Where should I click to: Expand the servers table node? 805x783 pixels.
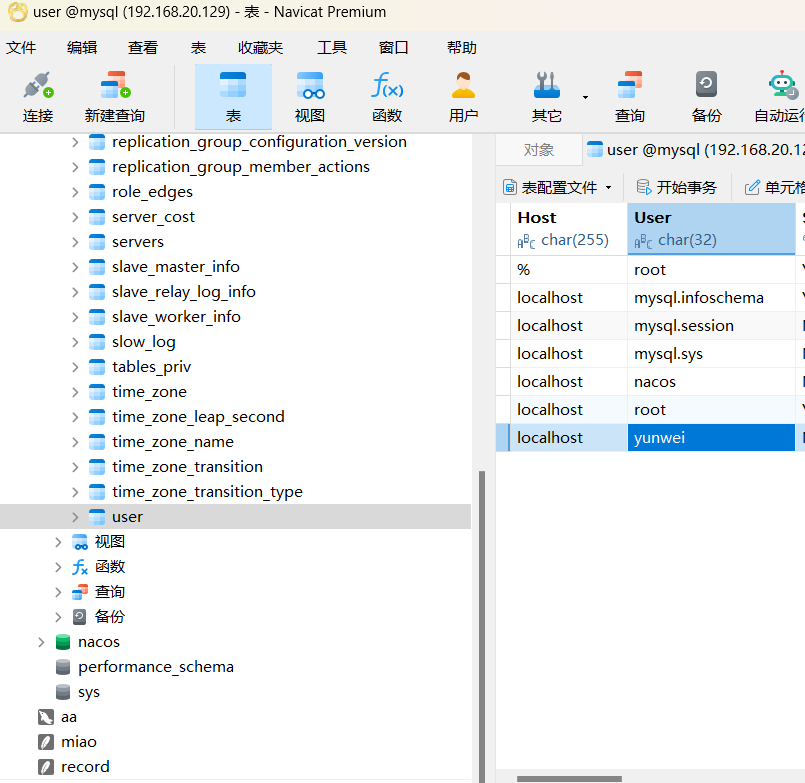75,242
